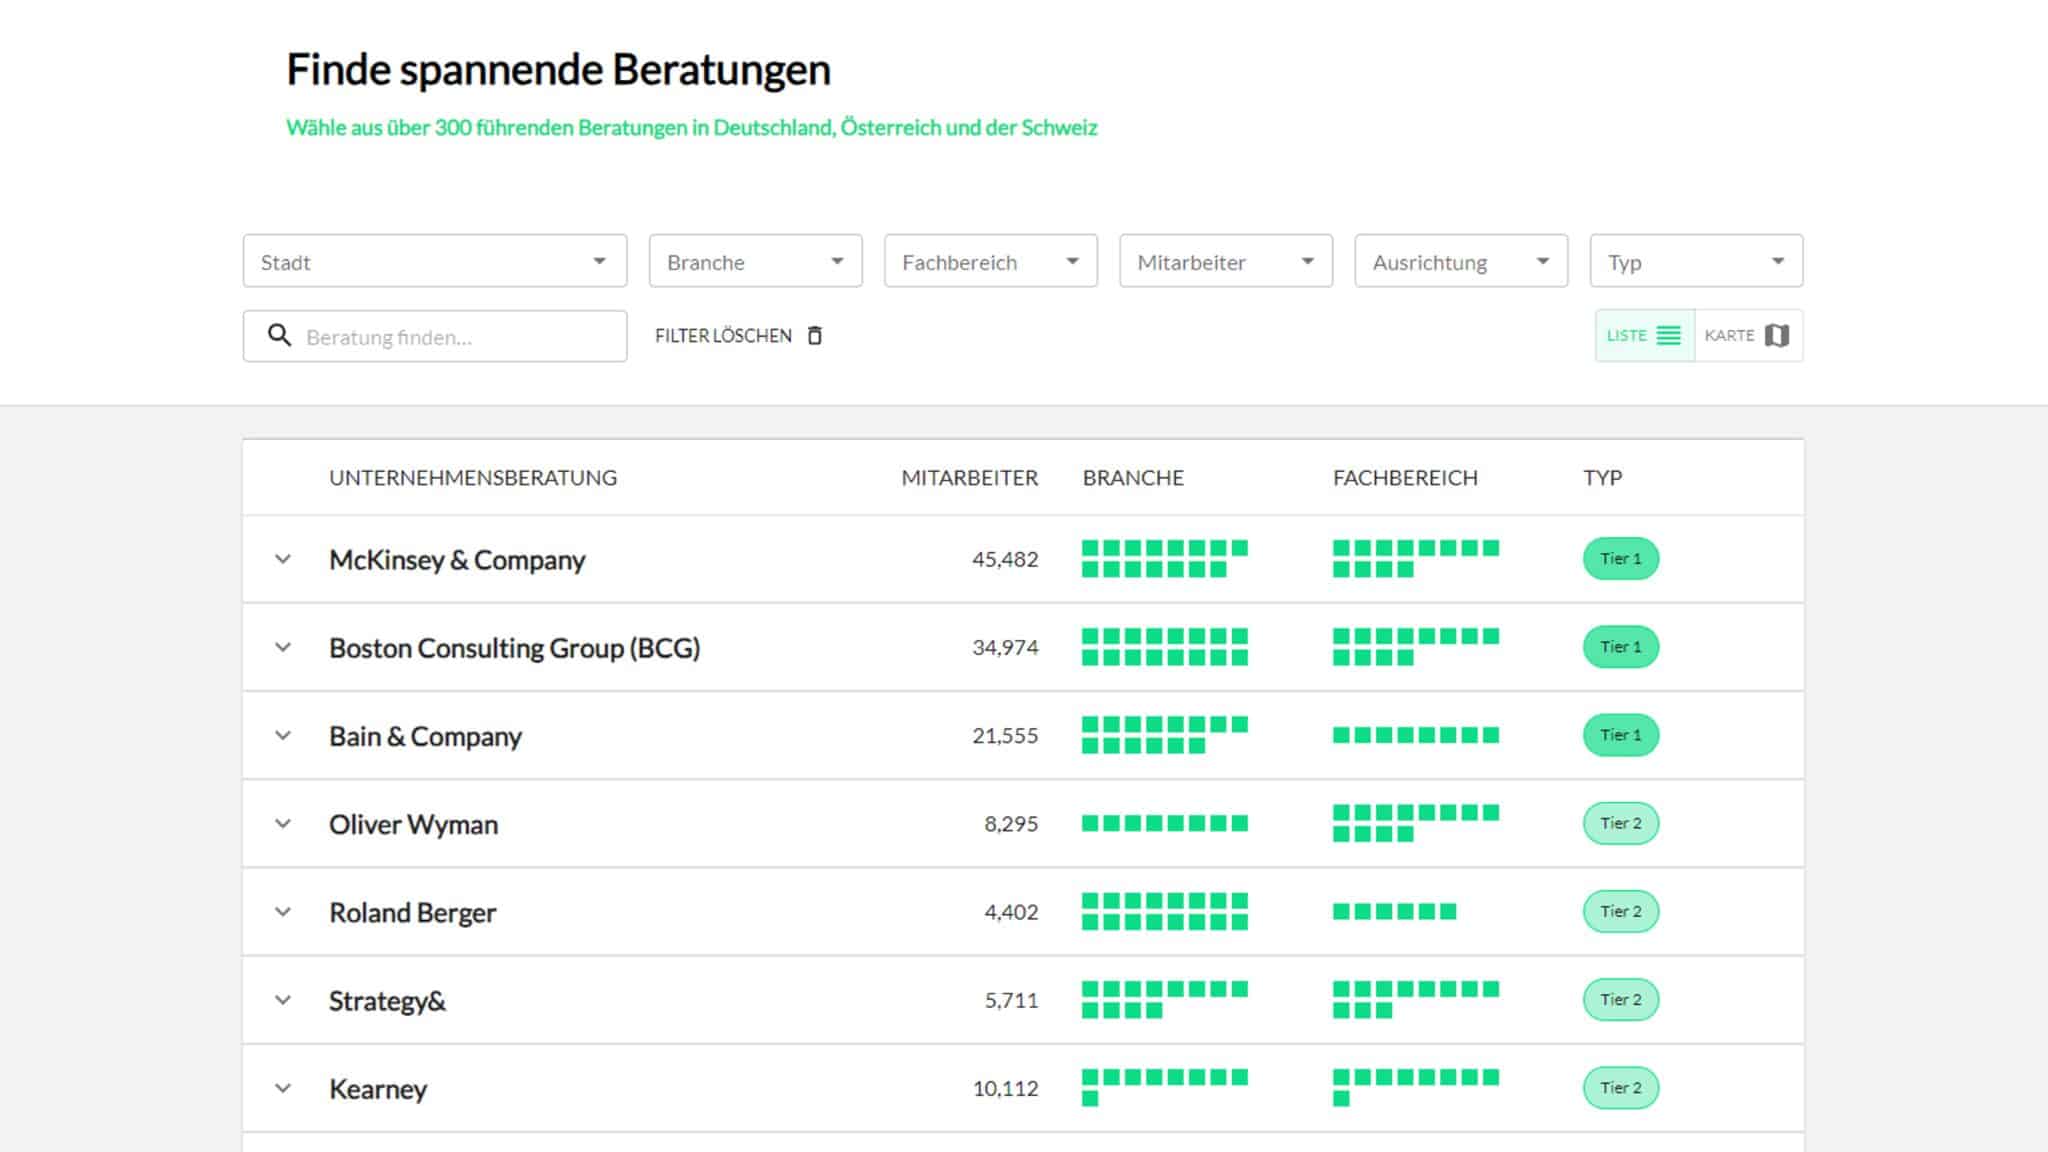Click the Tier 1 badge for Bain & Company
The image size is (2048, 1152).
pos(1620,735)
